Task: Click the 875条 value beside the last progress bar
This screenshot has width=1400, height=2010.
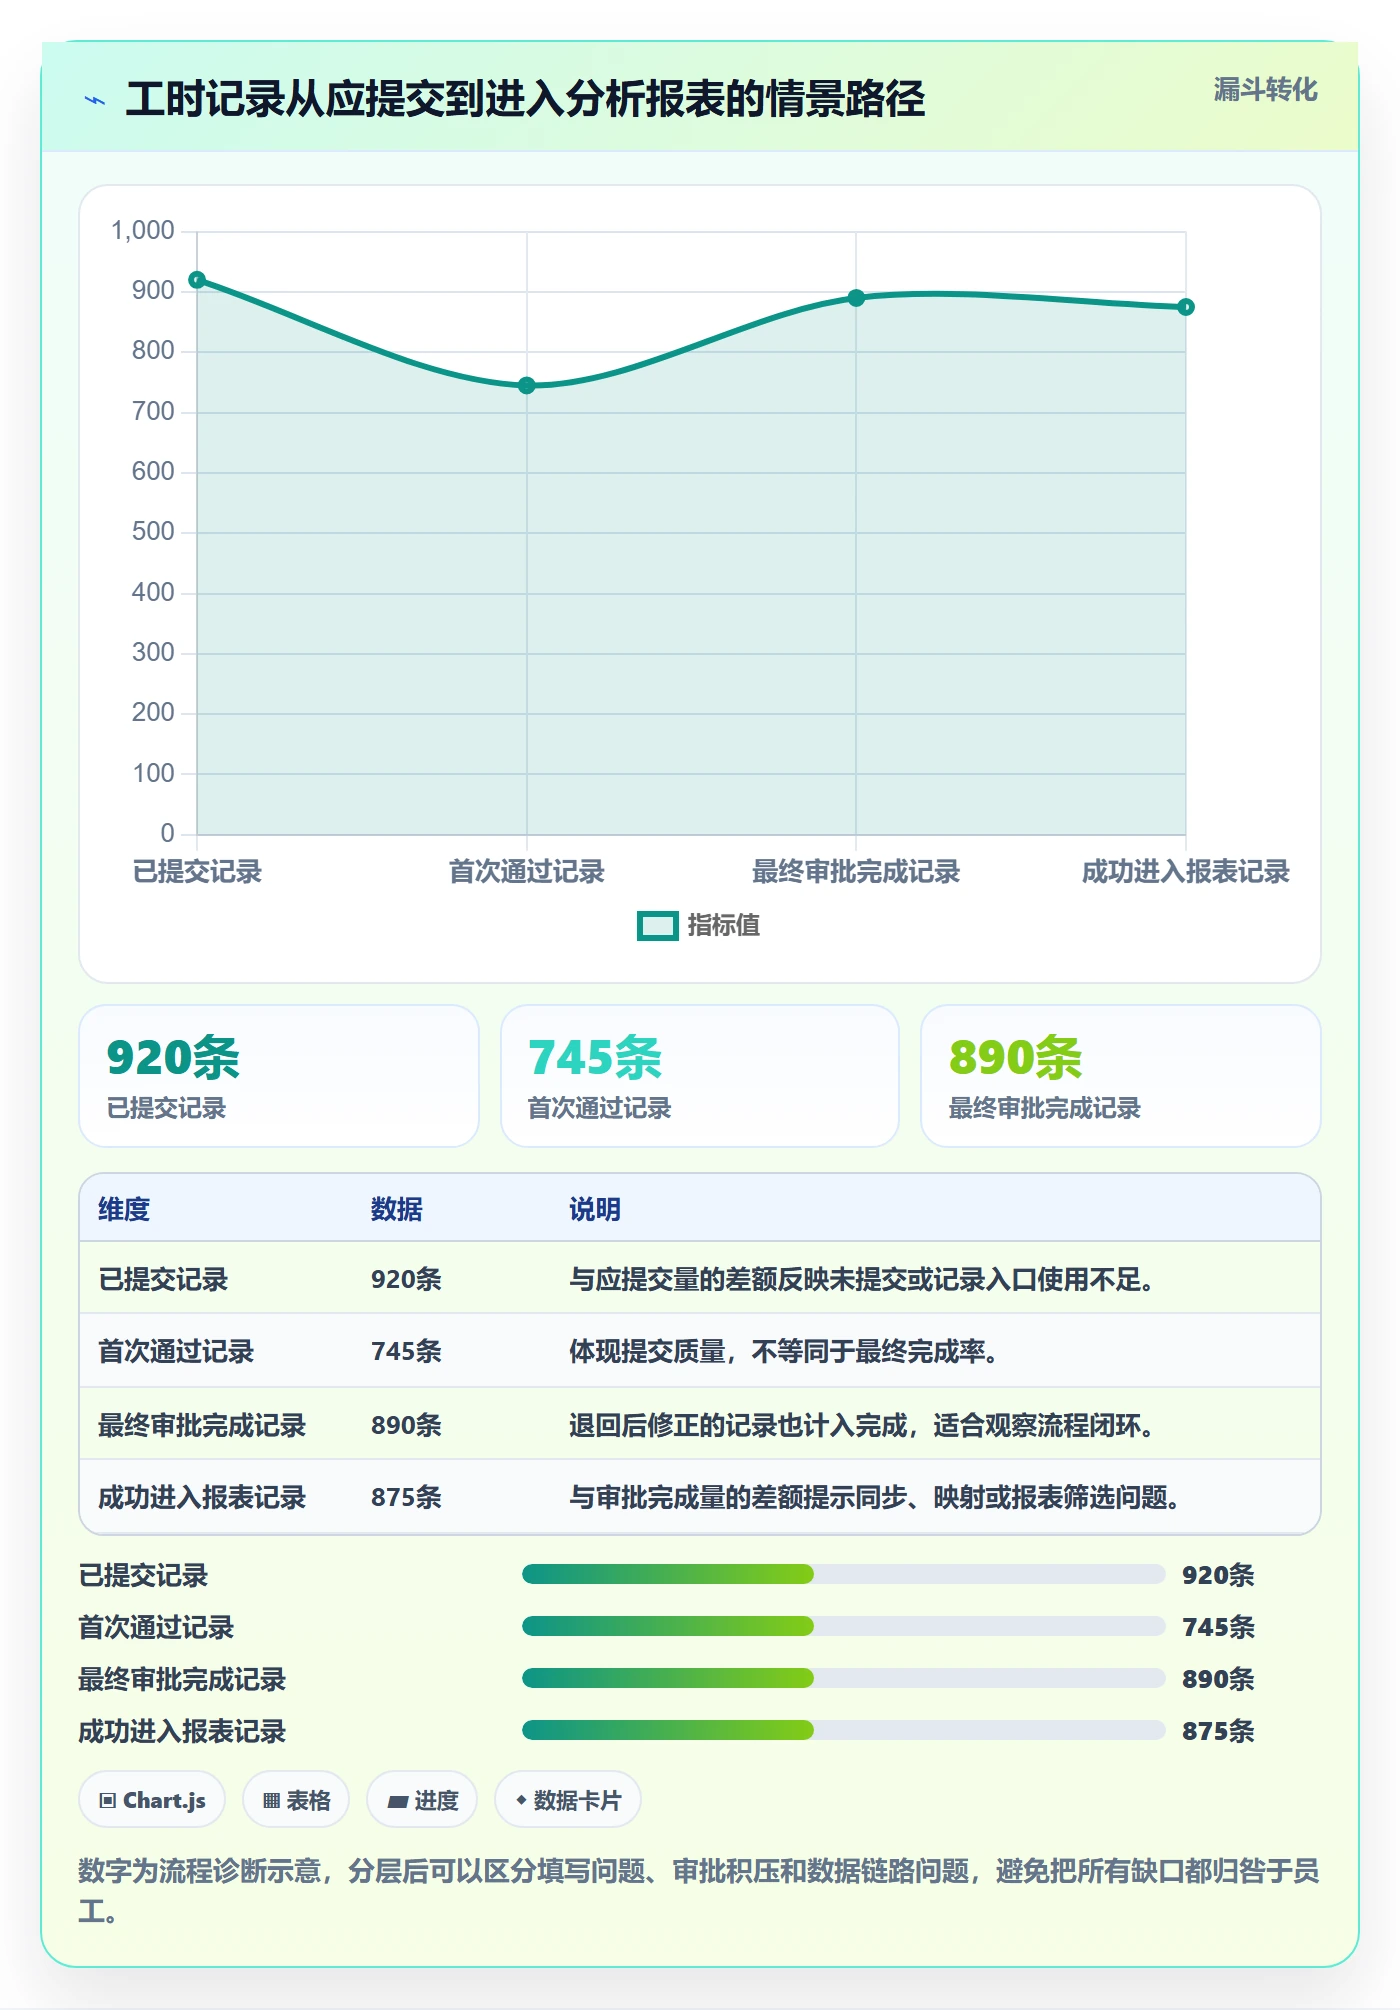Action: coord(1218,1731)
